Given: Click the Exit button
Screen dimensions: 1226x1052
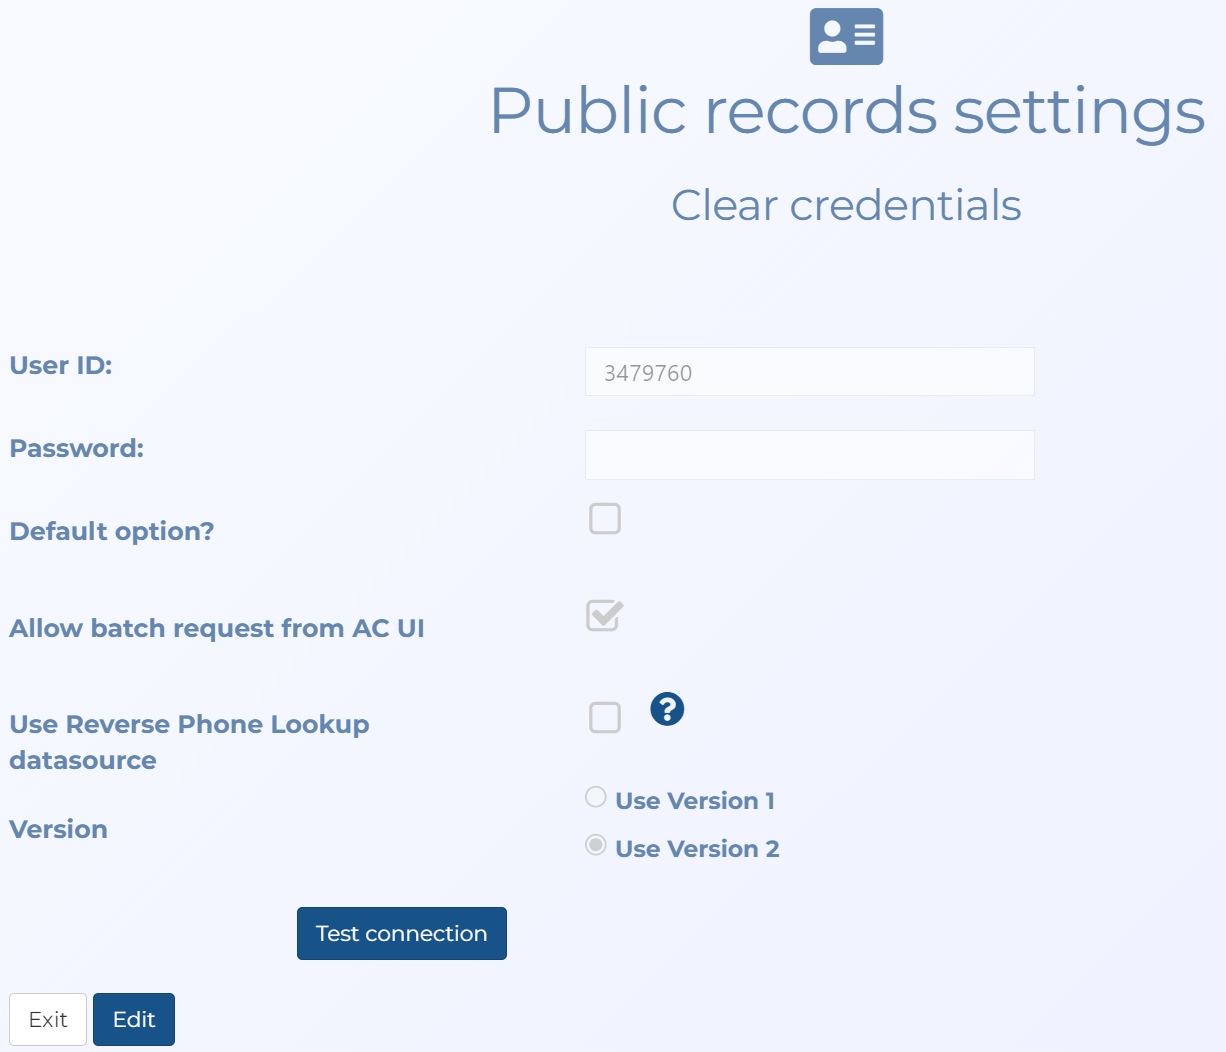Looking at the screenshot, I should [x=48, y=1019].
